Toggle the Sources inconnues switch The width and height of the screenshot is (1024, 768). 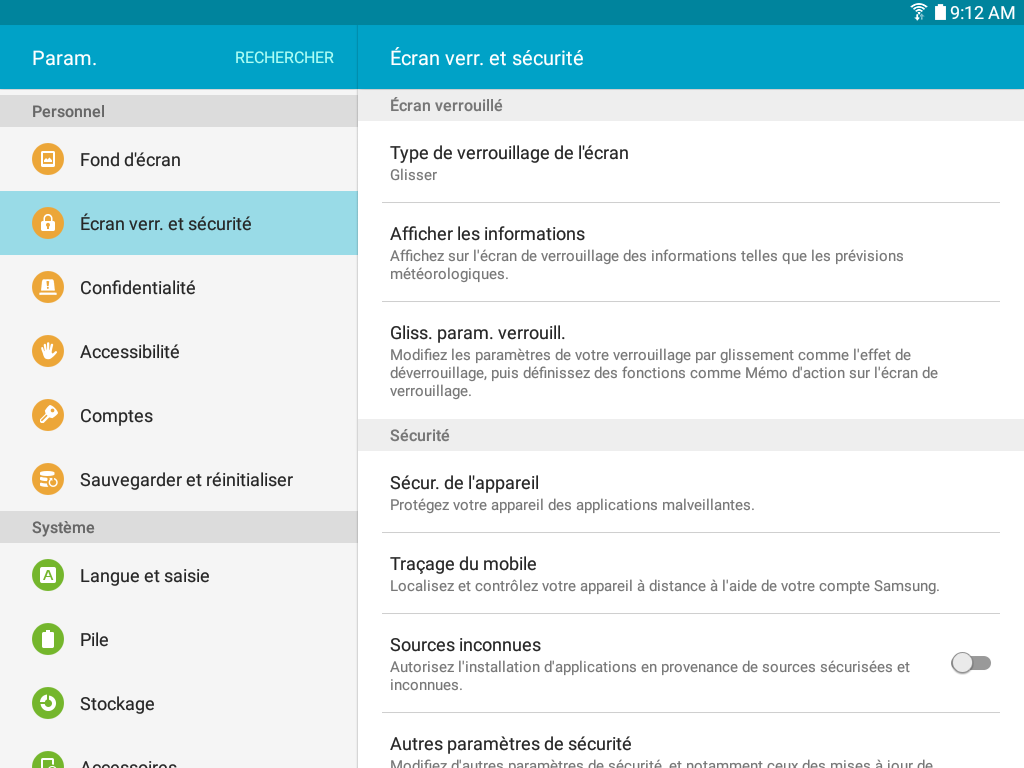click(x=970, y=663)
